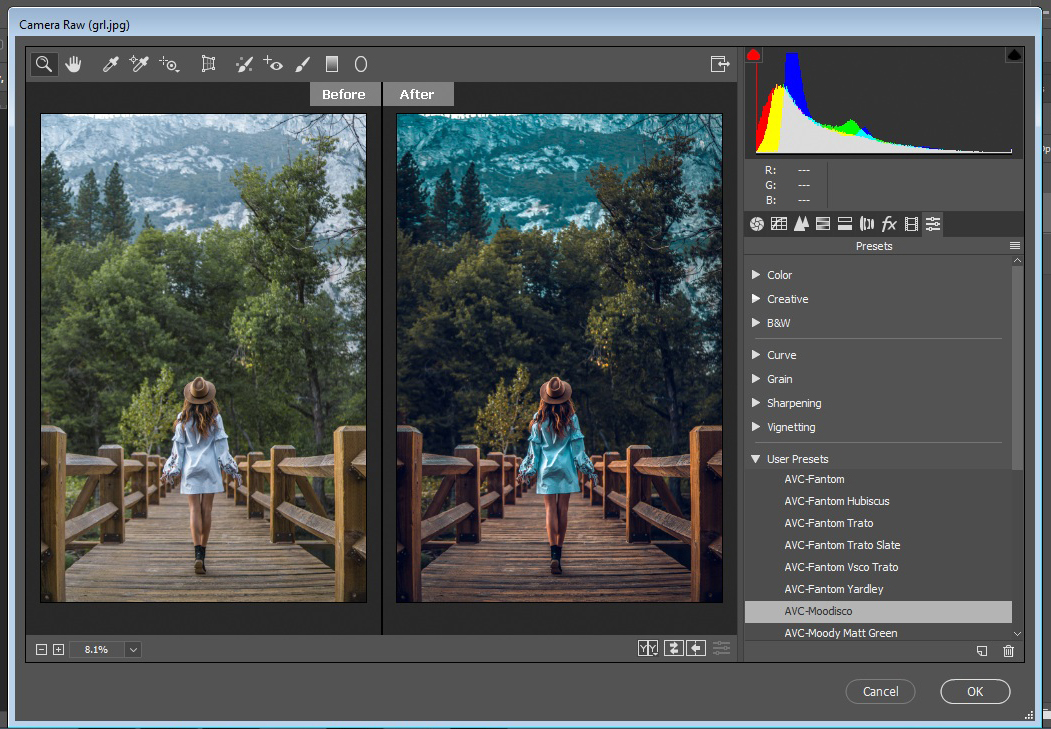This screenshot has height=729, width=1051.
Task: Open the HSL Adjustments panel tab
Action: (823, 224)
